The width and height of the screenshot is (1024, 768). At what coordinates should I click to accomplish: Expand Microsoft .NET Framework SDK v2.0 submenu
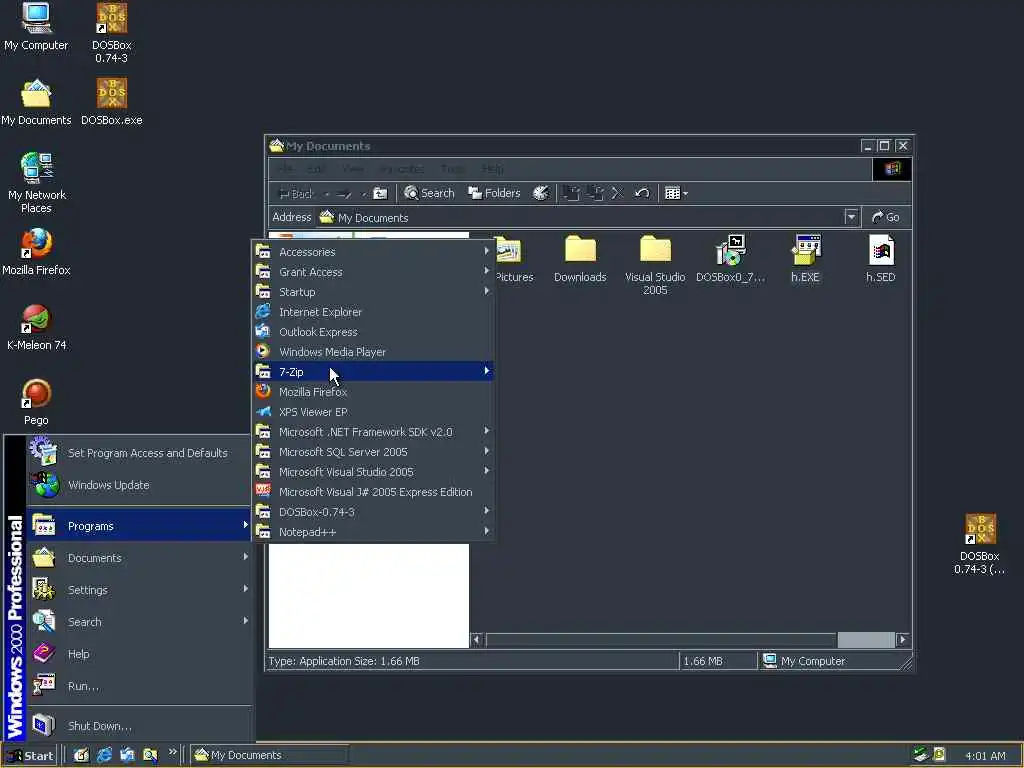(373, 432)
